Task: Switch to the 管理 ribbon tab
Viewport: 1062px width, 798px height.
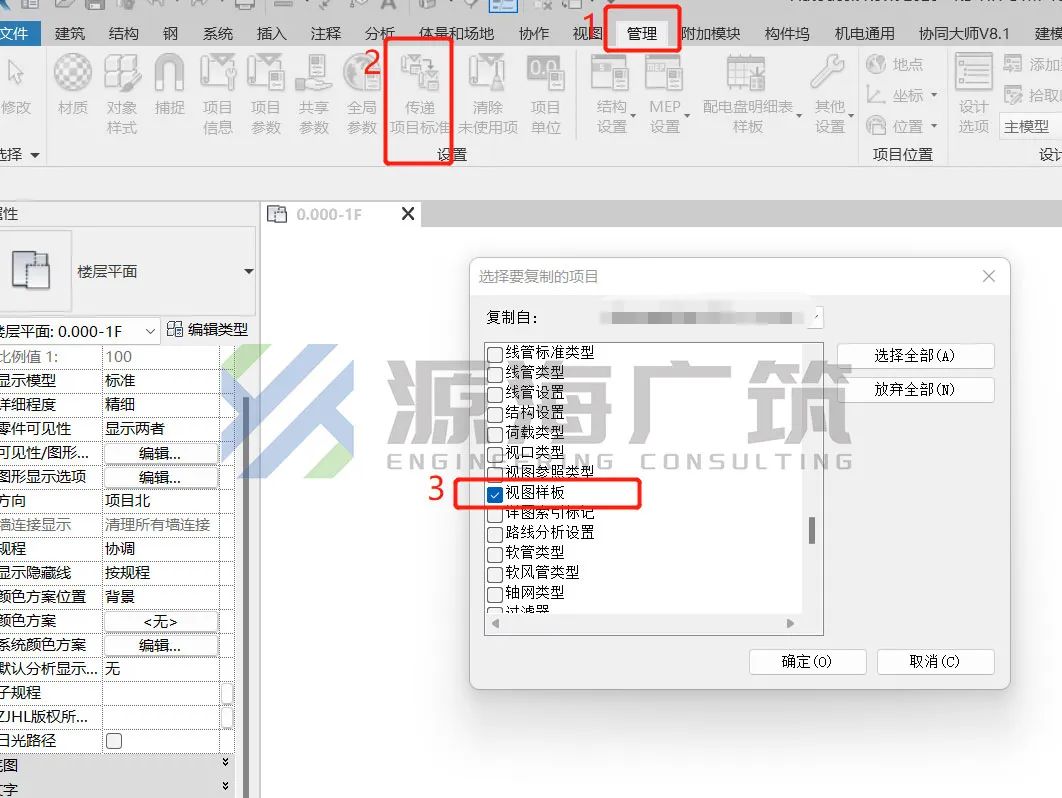Action: (641, 33)
